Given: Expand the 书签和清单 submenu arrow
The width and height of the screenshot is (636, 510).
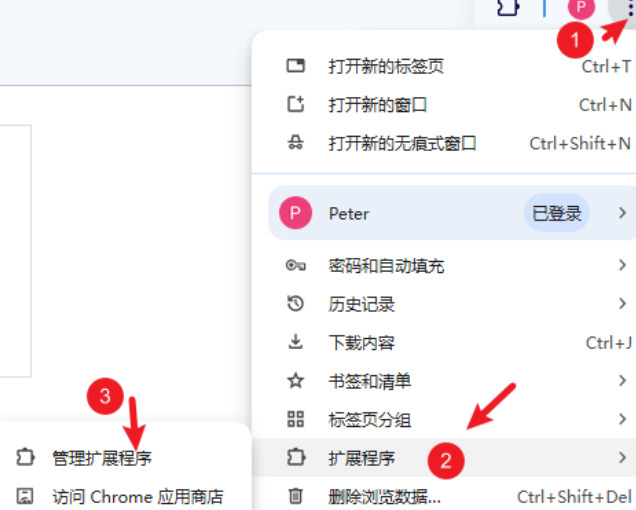Looking at the screenshot, I should tap(622, 381).
